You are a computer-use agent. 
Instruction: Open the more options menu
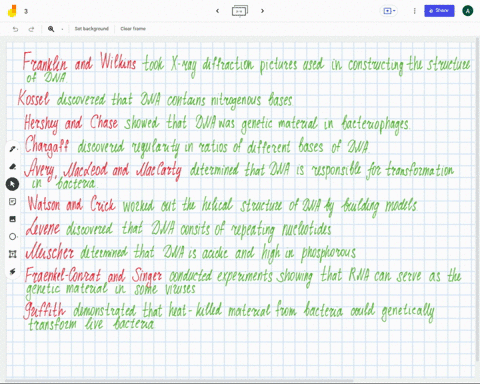tap(414, 11)
